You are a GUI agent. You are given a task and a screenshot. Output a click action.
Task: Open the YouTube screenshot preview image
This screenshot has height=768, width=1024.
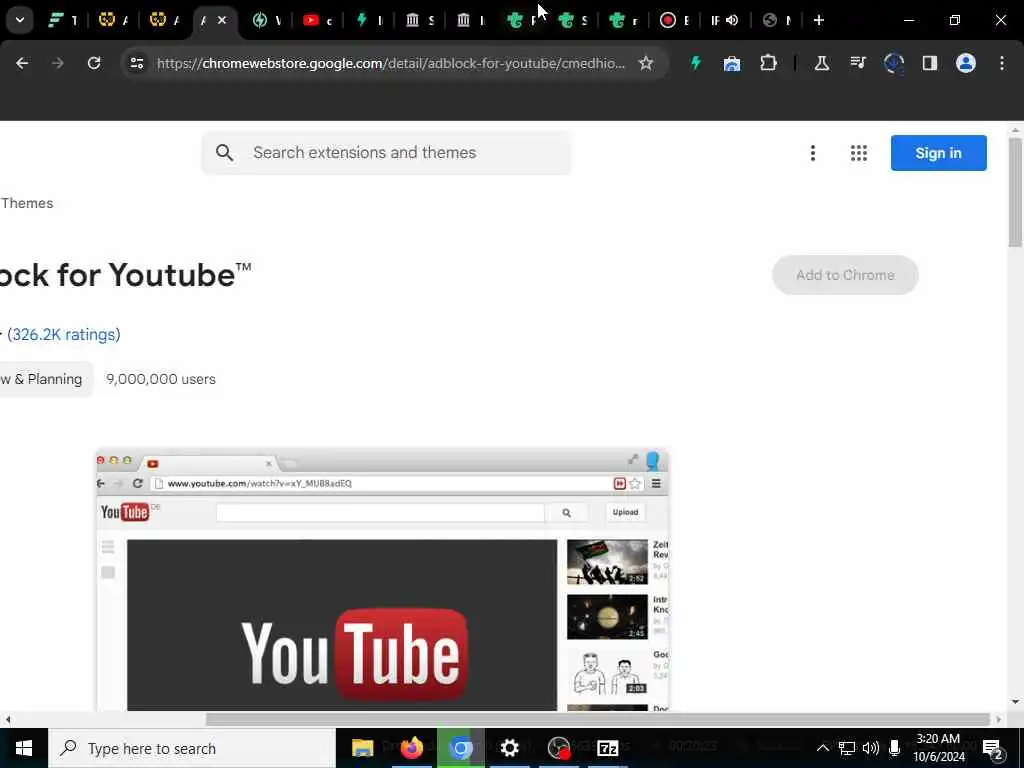(383, 580)
